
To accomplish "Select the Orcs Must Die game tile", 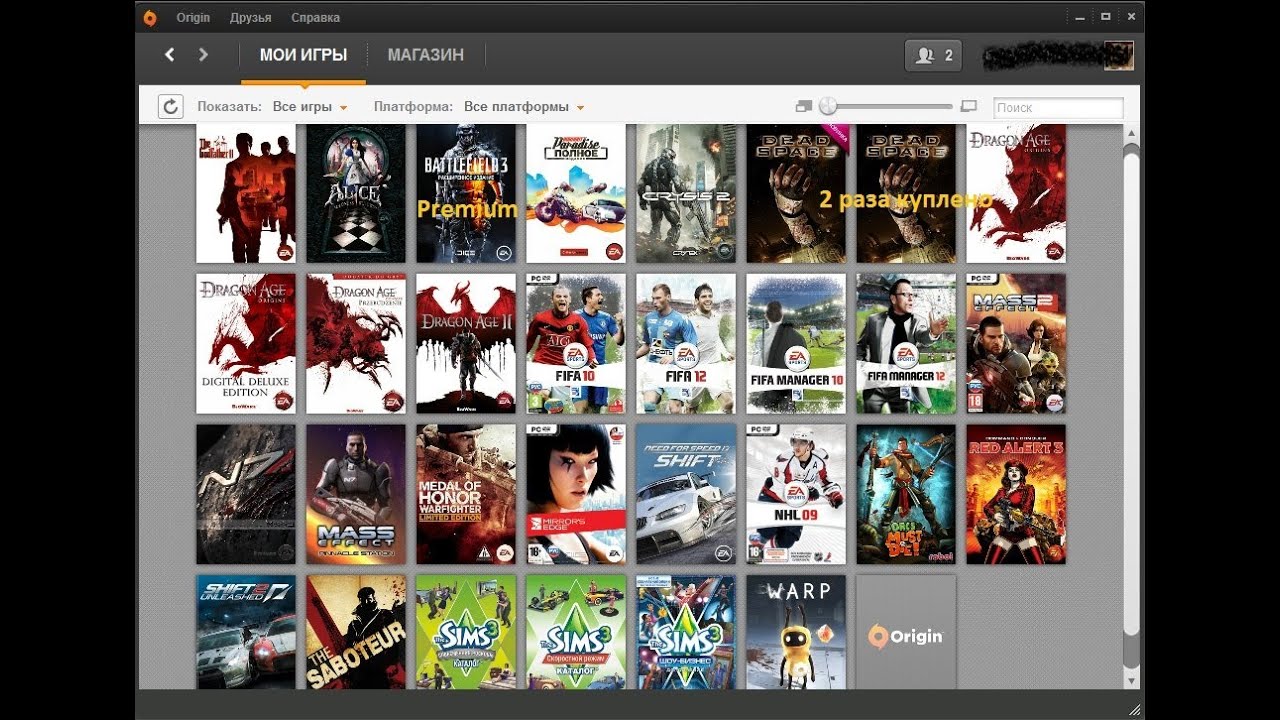I will 906,494.
